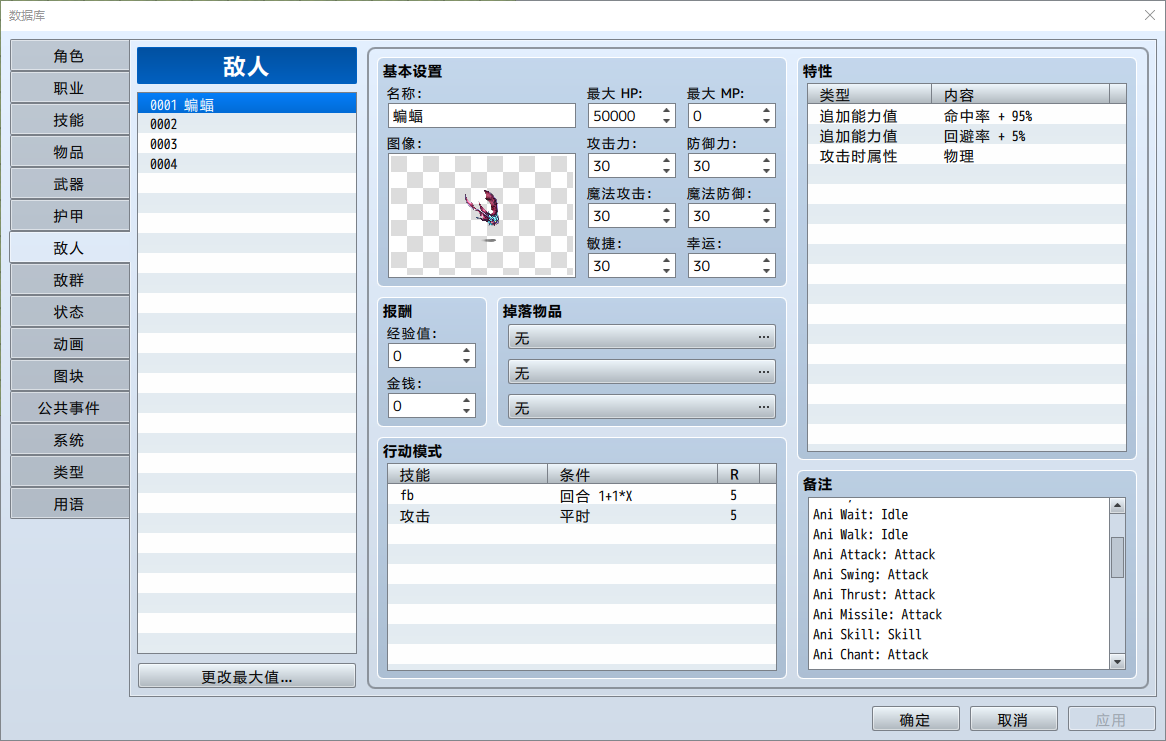Open the 护甲 tab

pyautogui.click(x=69, y=216)
